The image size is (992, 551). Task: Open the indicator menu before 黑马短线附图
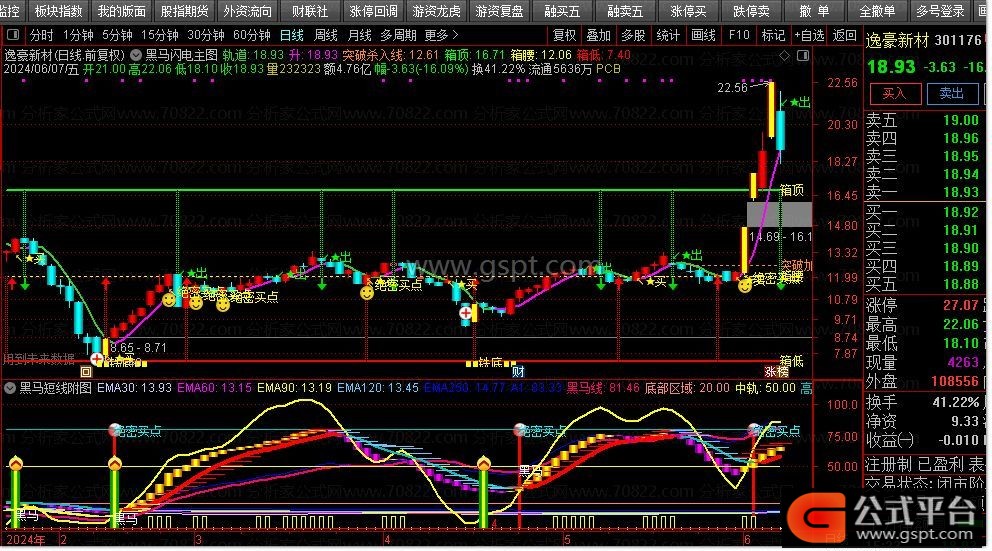click(x=9, y=388)
